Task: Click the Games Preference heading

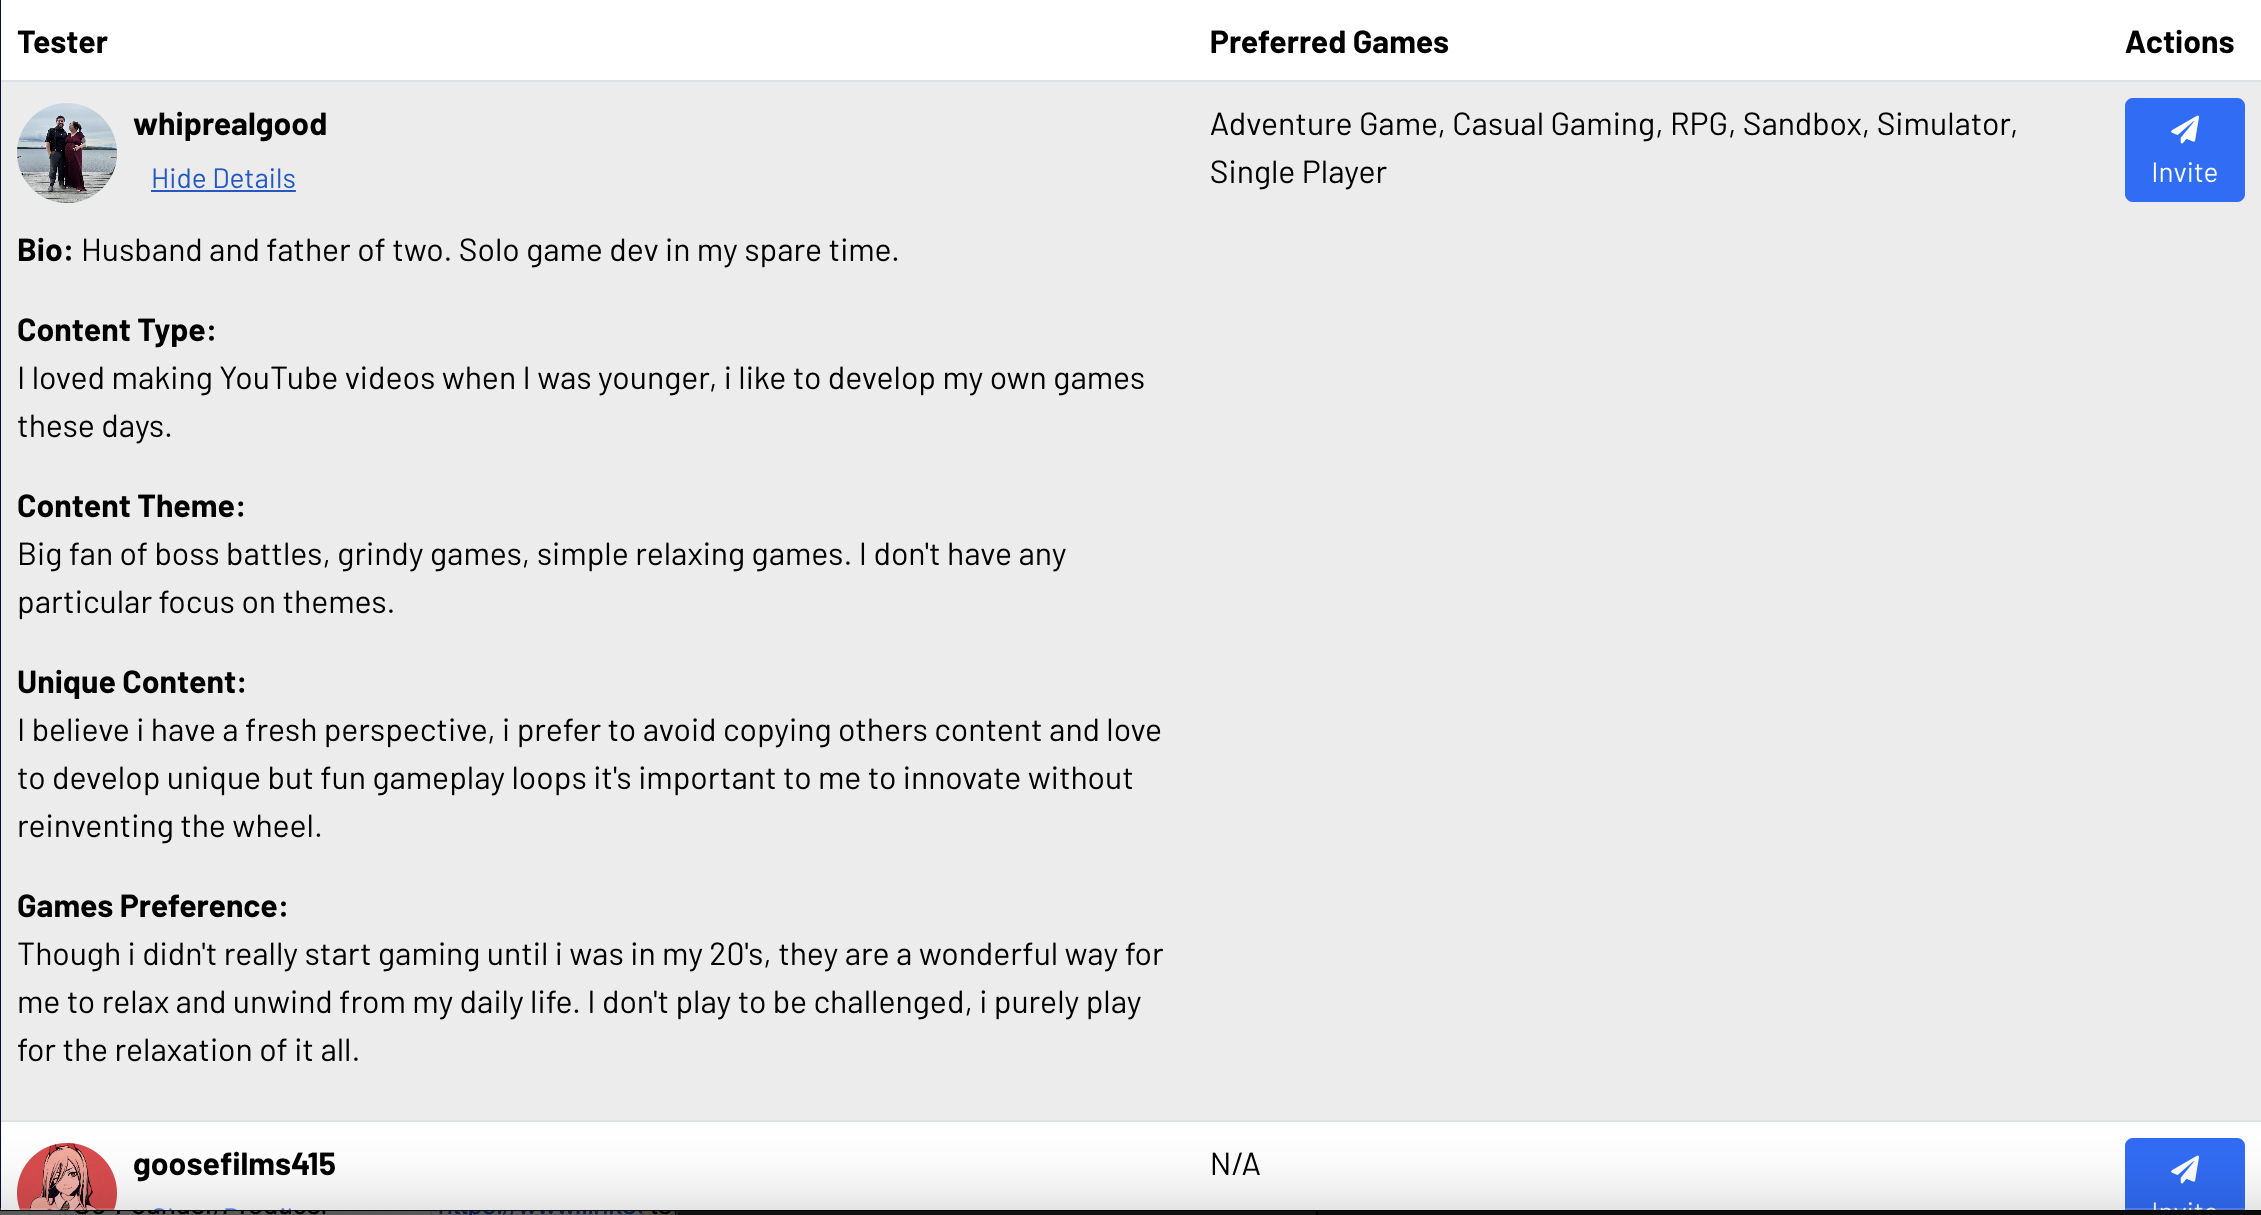Action: tap(152, 907)
